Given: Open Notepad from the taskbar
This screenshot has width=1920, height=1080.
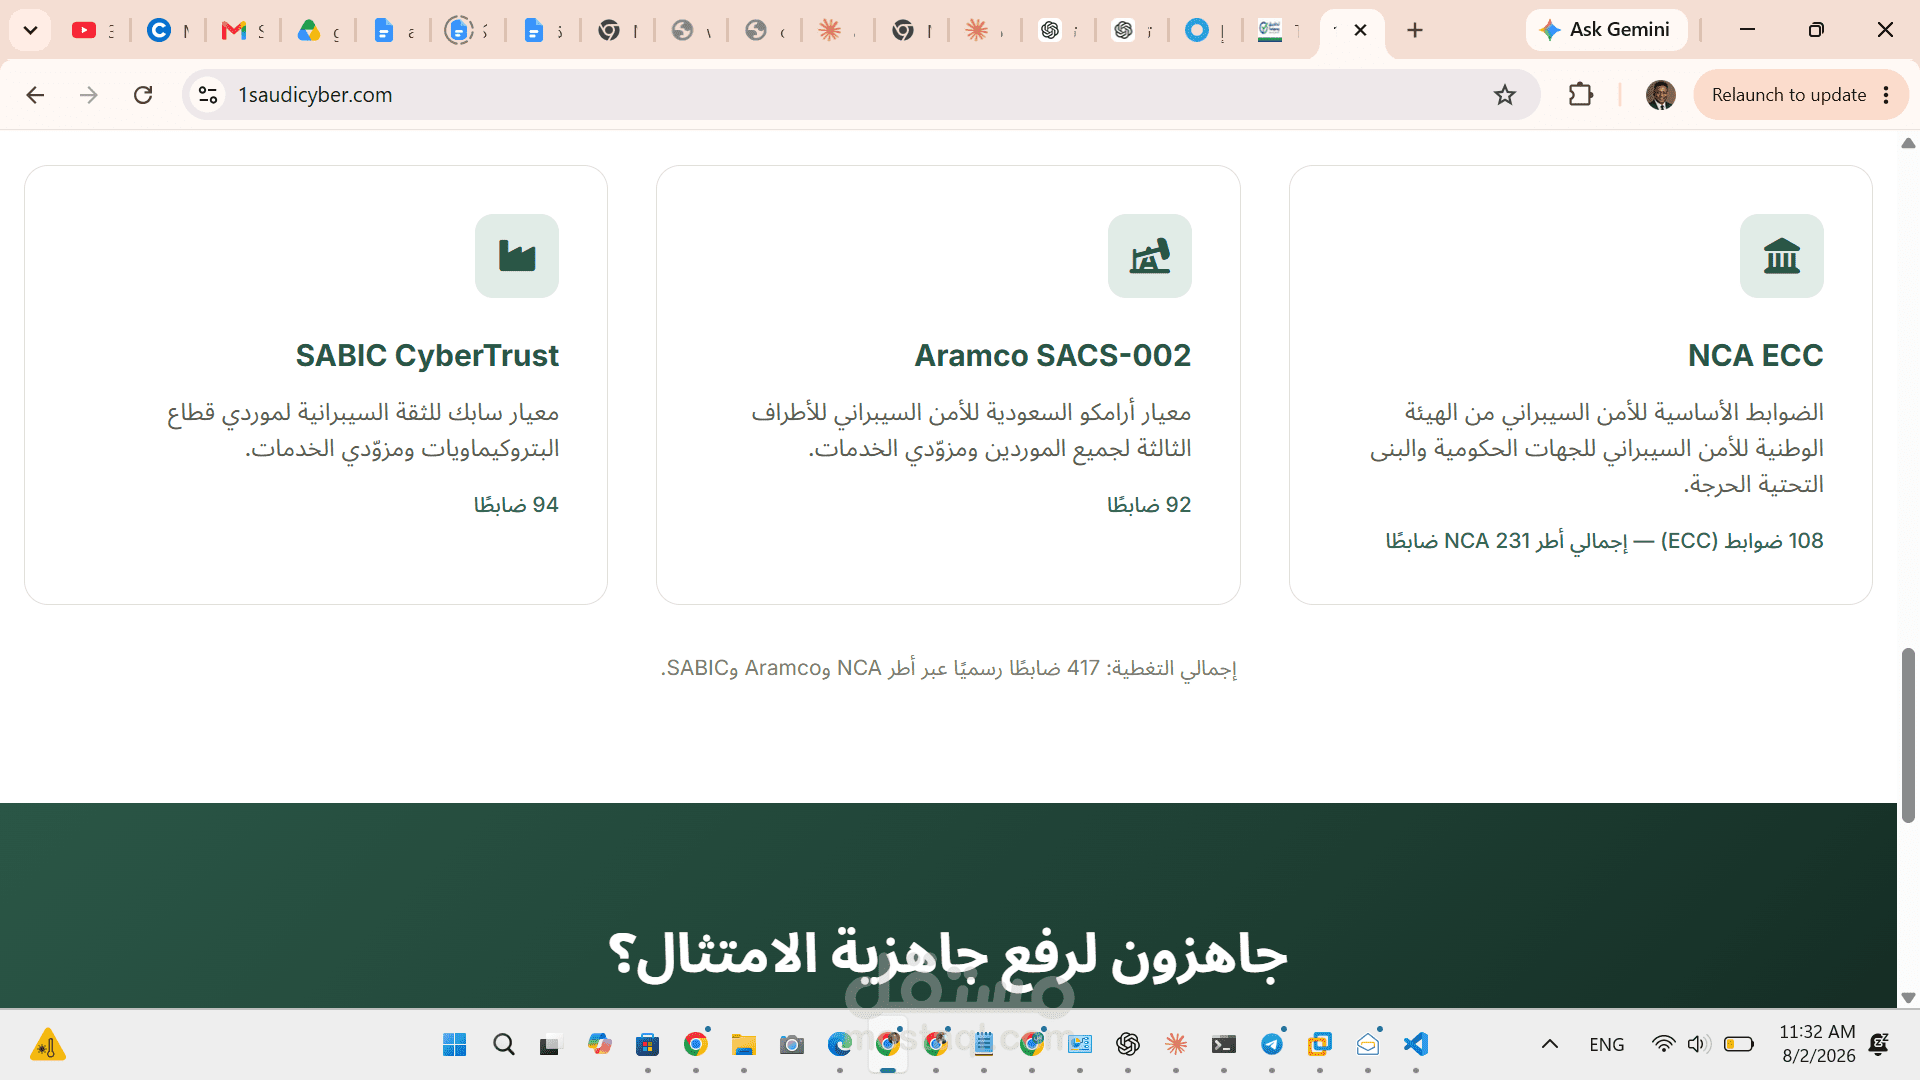Looking at the screenshot, I should pos(984,1045).
